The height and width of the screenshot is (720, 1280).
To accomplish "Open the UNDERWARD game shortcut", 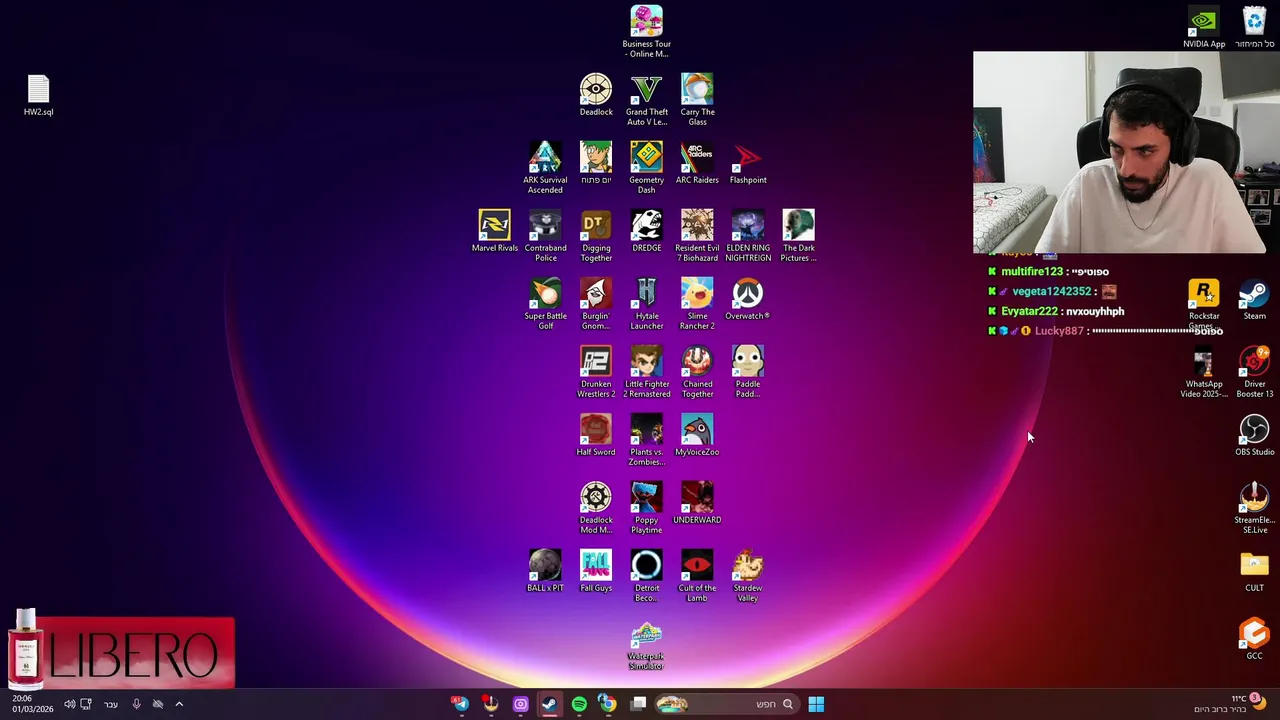I will click(697, 503).
